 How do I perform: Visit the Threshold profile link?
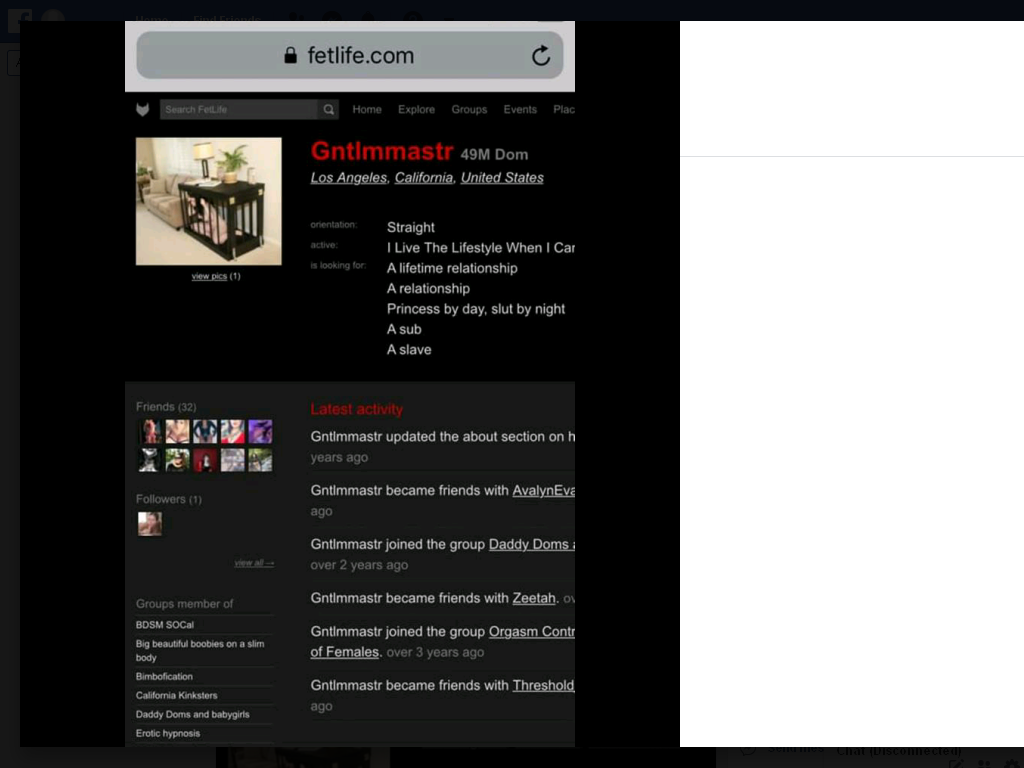click(x=543, y=685)
